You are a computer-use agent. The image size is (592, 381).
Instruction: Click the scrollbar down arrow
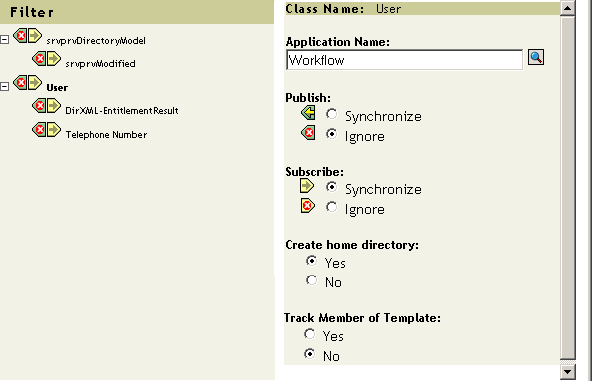pos(567,372)
